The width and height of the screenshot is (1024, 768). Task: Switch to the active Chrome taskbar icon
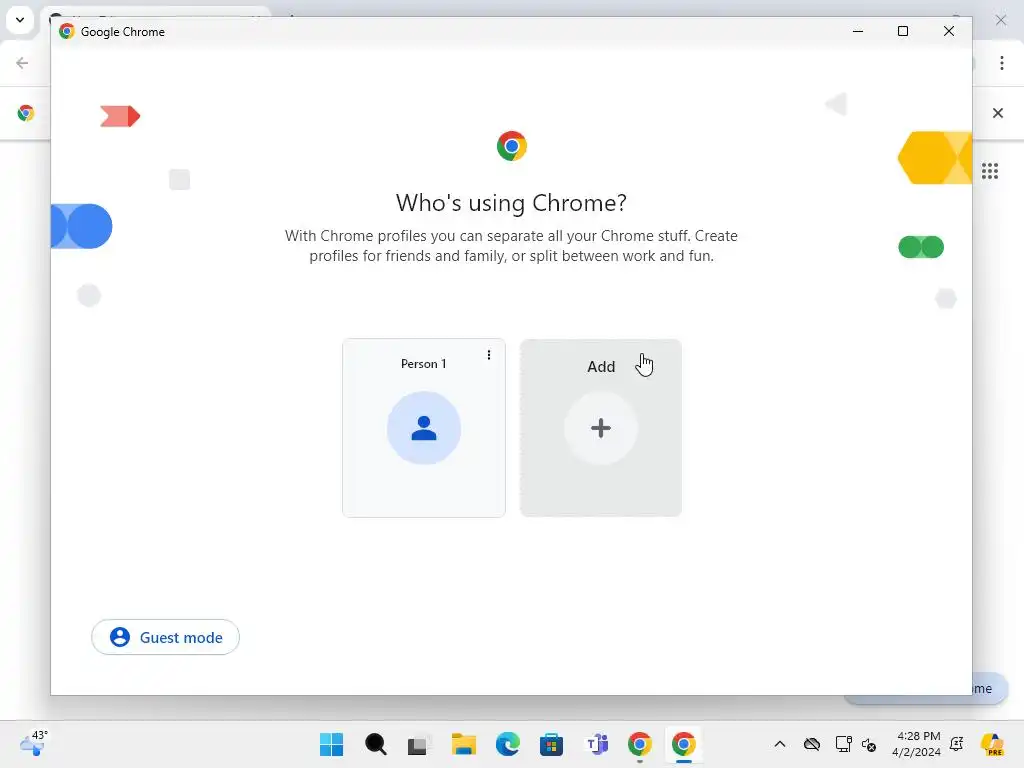[x=684, y=744]
